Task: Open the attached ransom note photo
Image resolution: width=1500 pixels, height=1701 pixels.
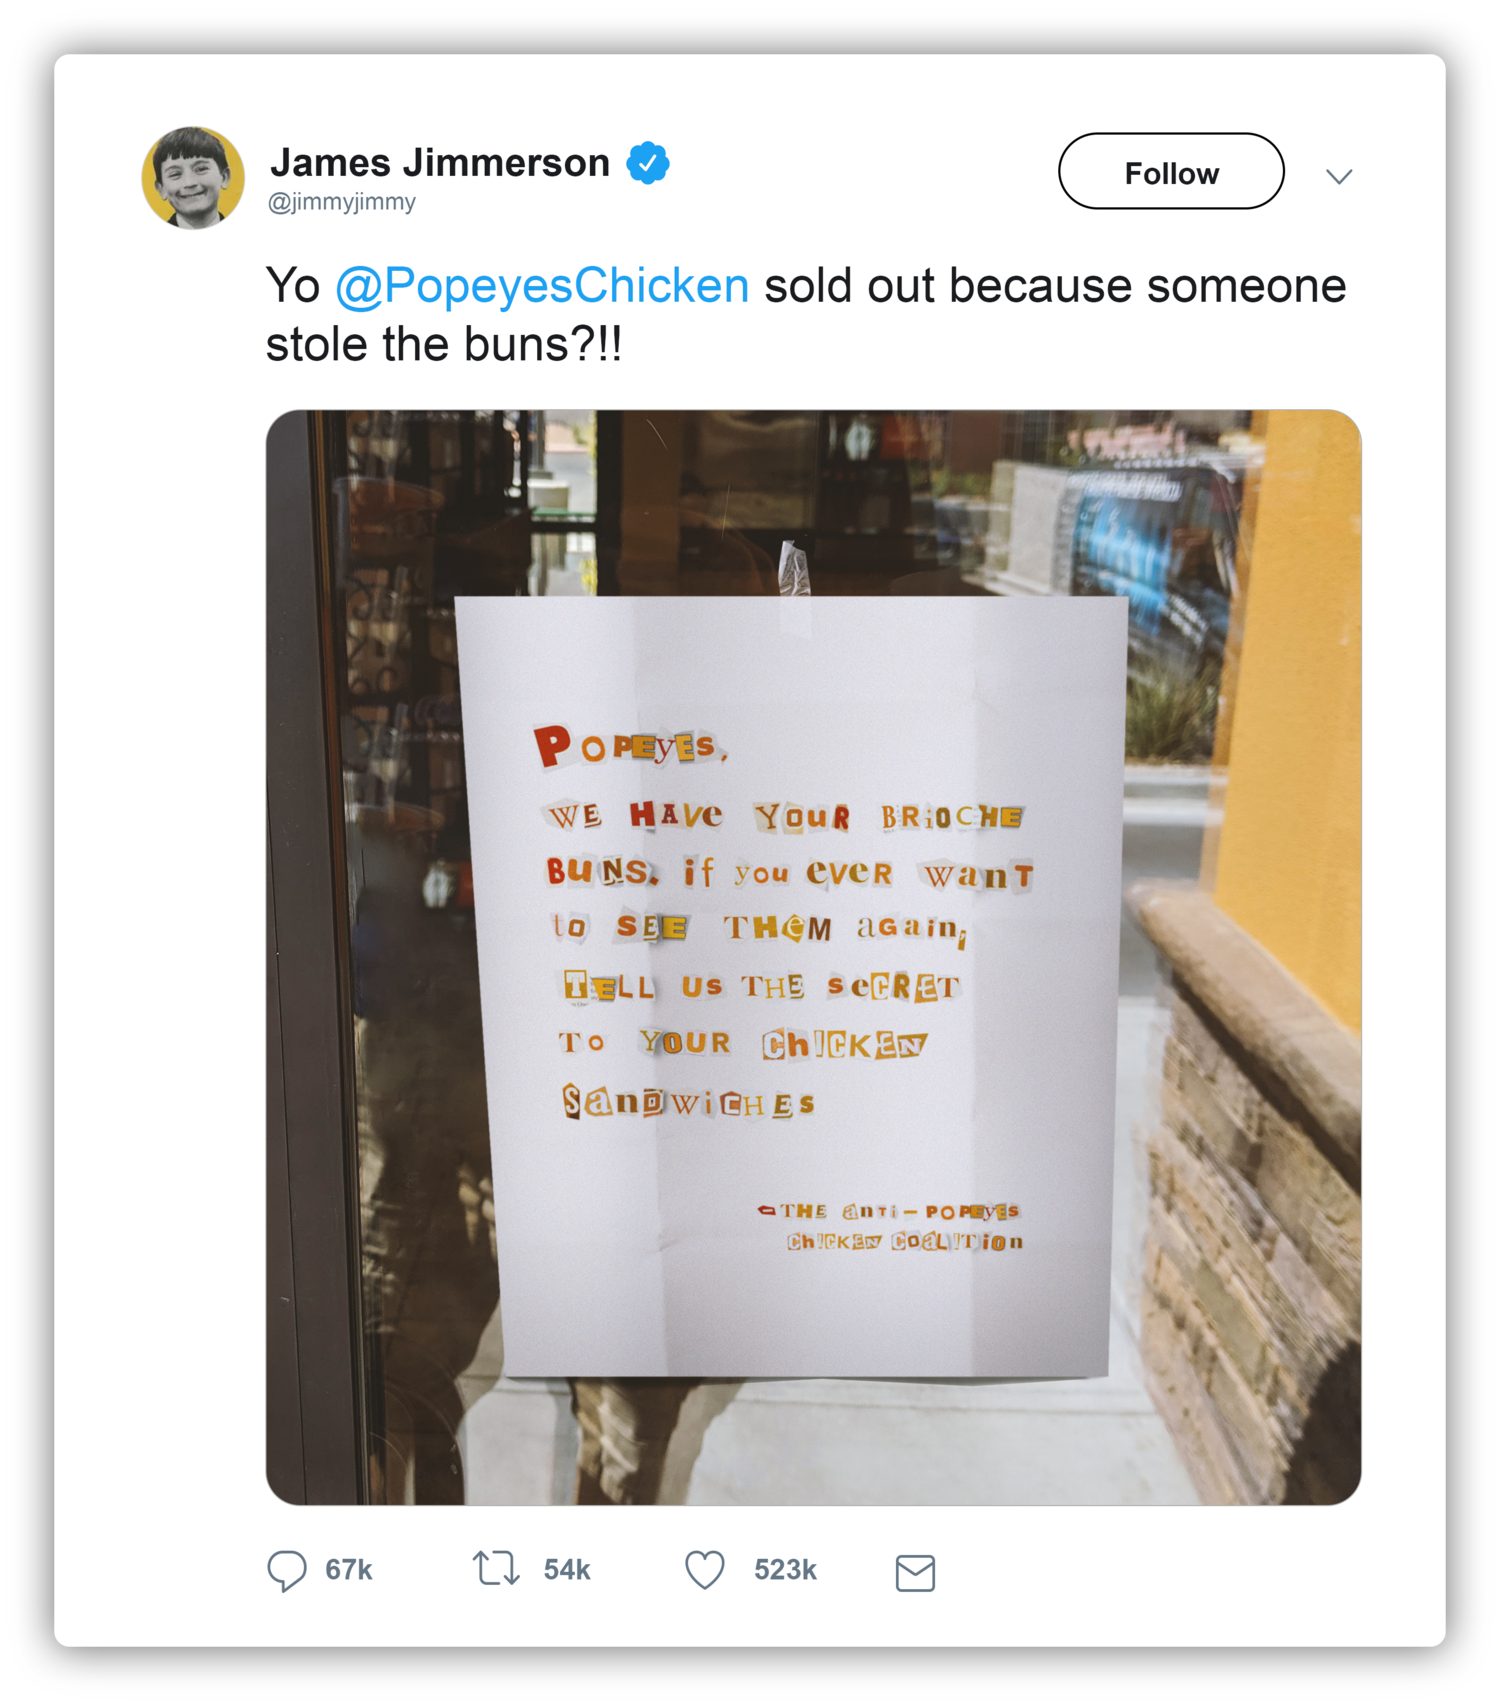Action: pyautogui.click(x=813, y=957)
